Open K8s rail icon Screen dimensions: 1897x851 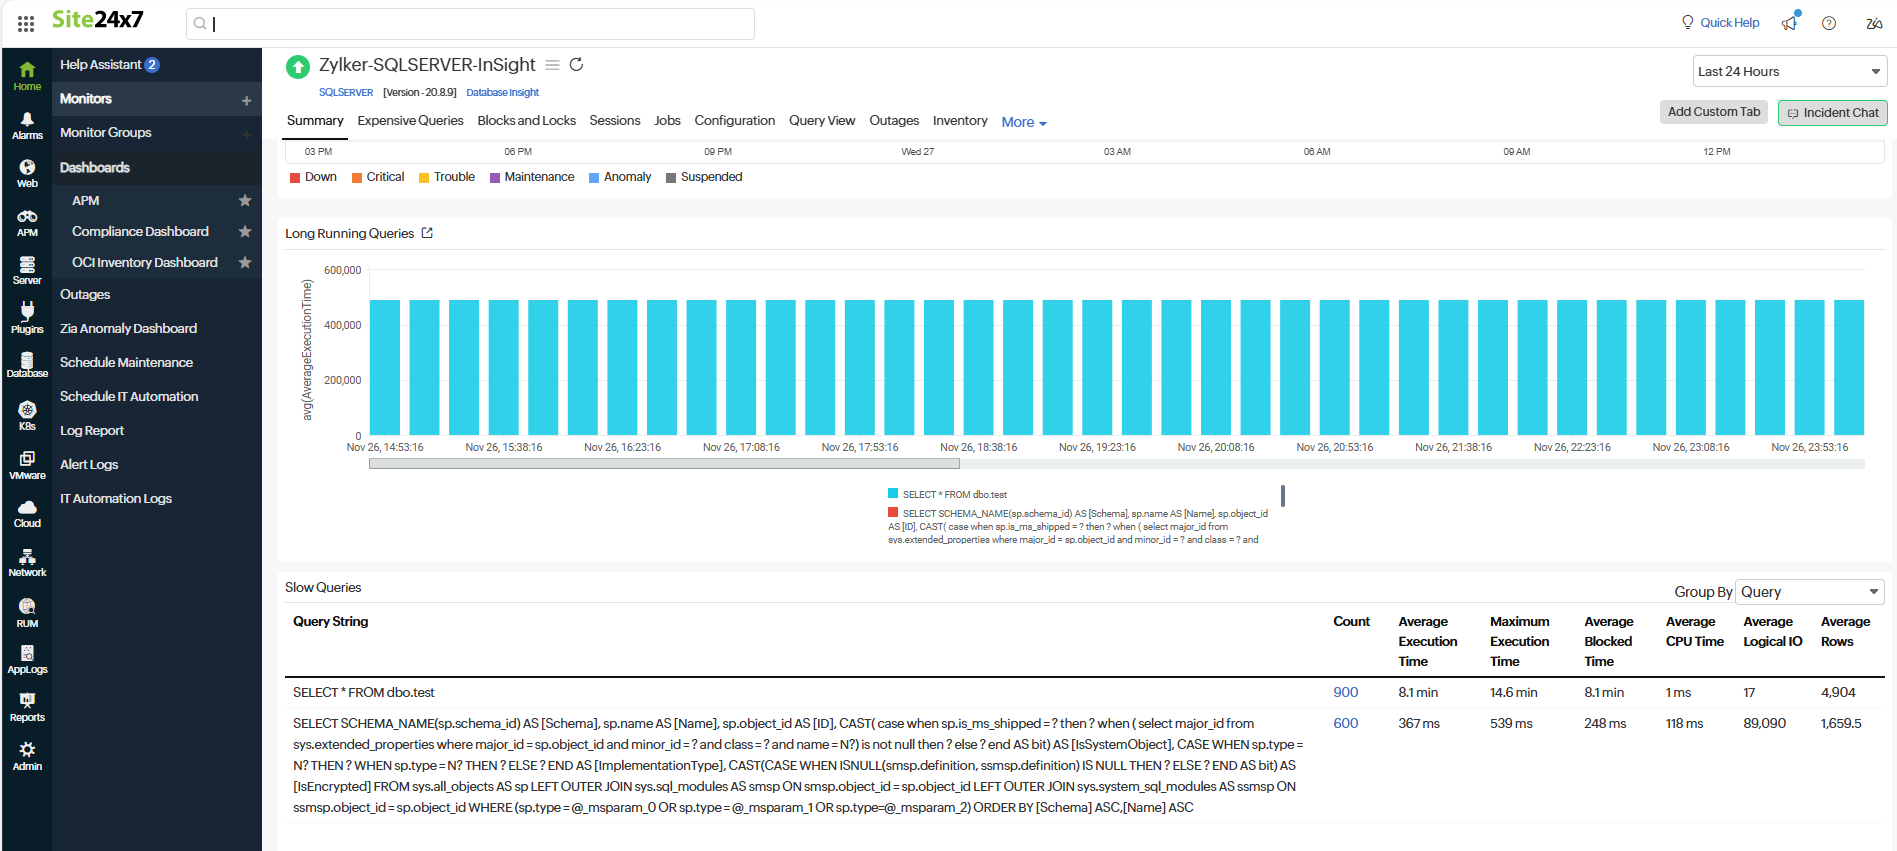(x=27, y=416)
